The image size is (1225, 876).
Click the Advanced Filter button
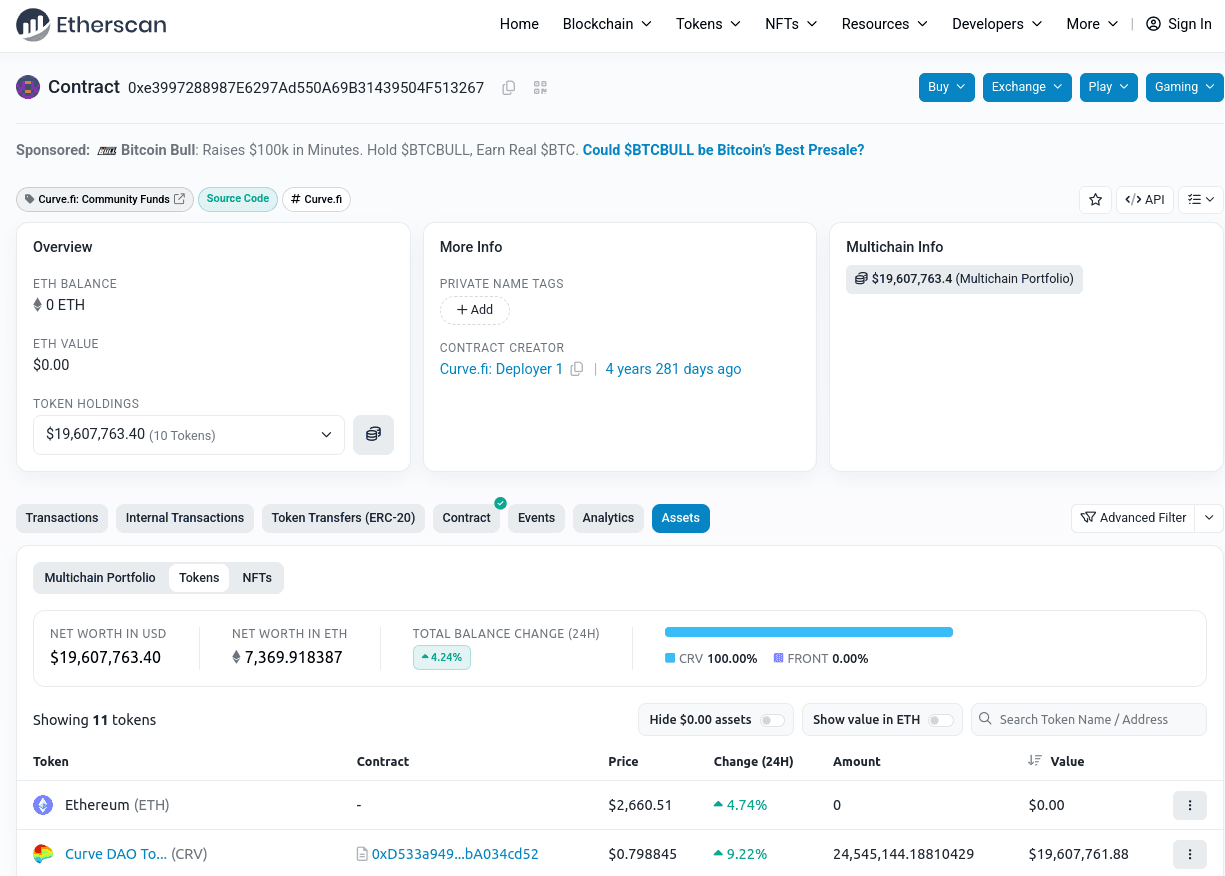pos(1134,518)
